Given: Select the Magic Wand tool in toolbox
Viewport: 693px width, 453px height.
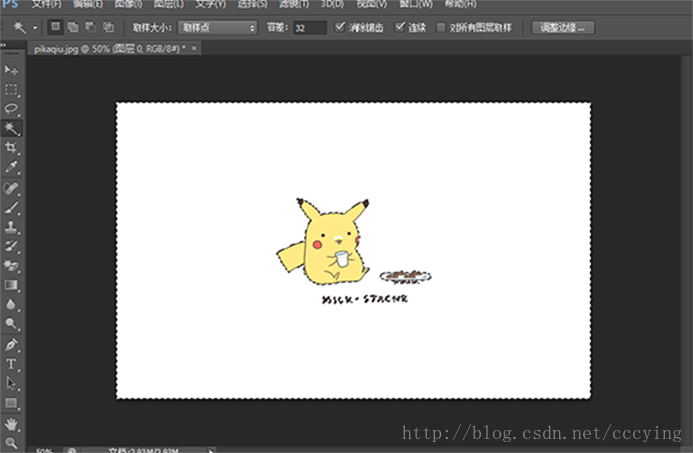Looking at the screenshot, I should pos(11,128).
